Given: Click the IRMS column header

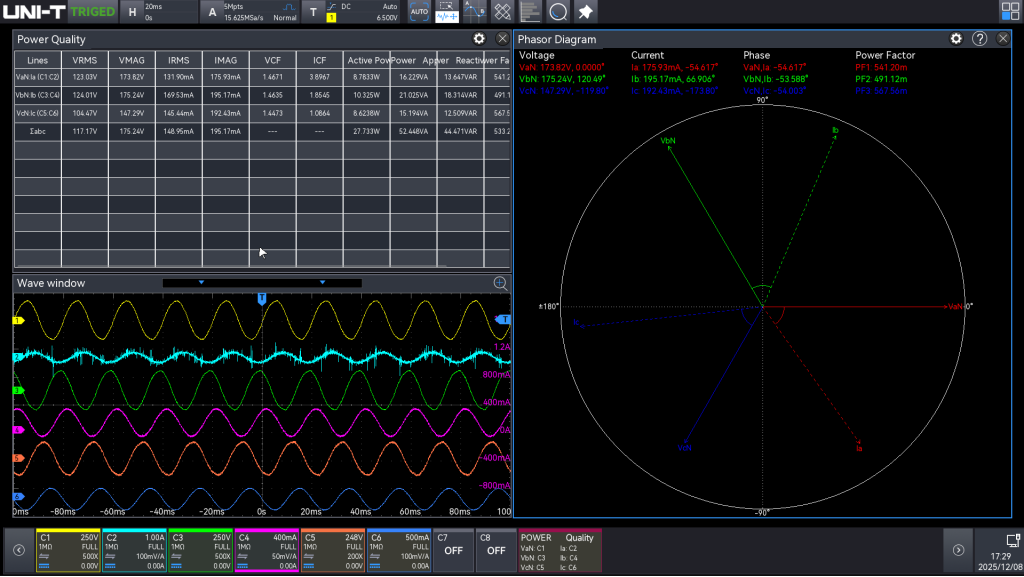Looking at the screenshot, I should (179, 60).
